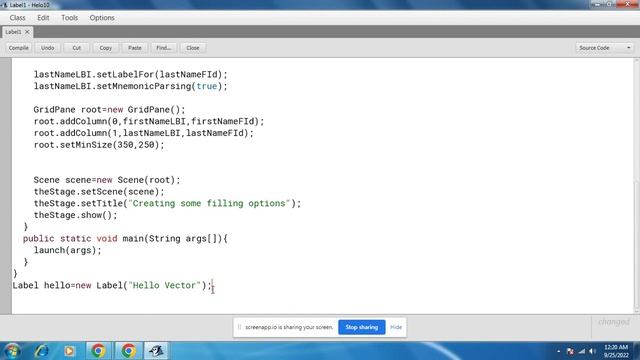Click the 'theStage.show();' line
The image size is (640, 360).
coord(75,215)
